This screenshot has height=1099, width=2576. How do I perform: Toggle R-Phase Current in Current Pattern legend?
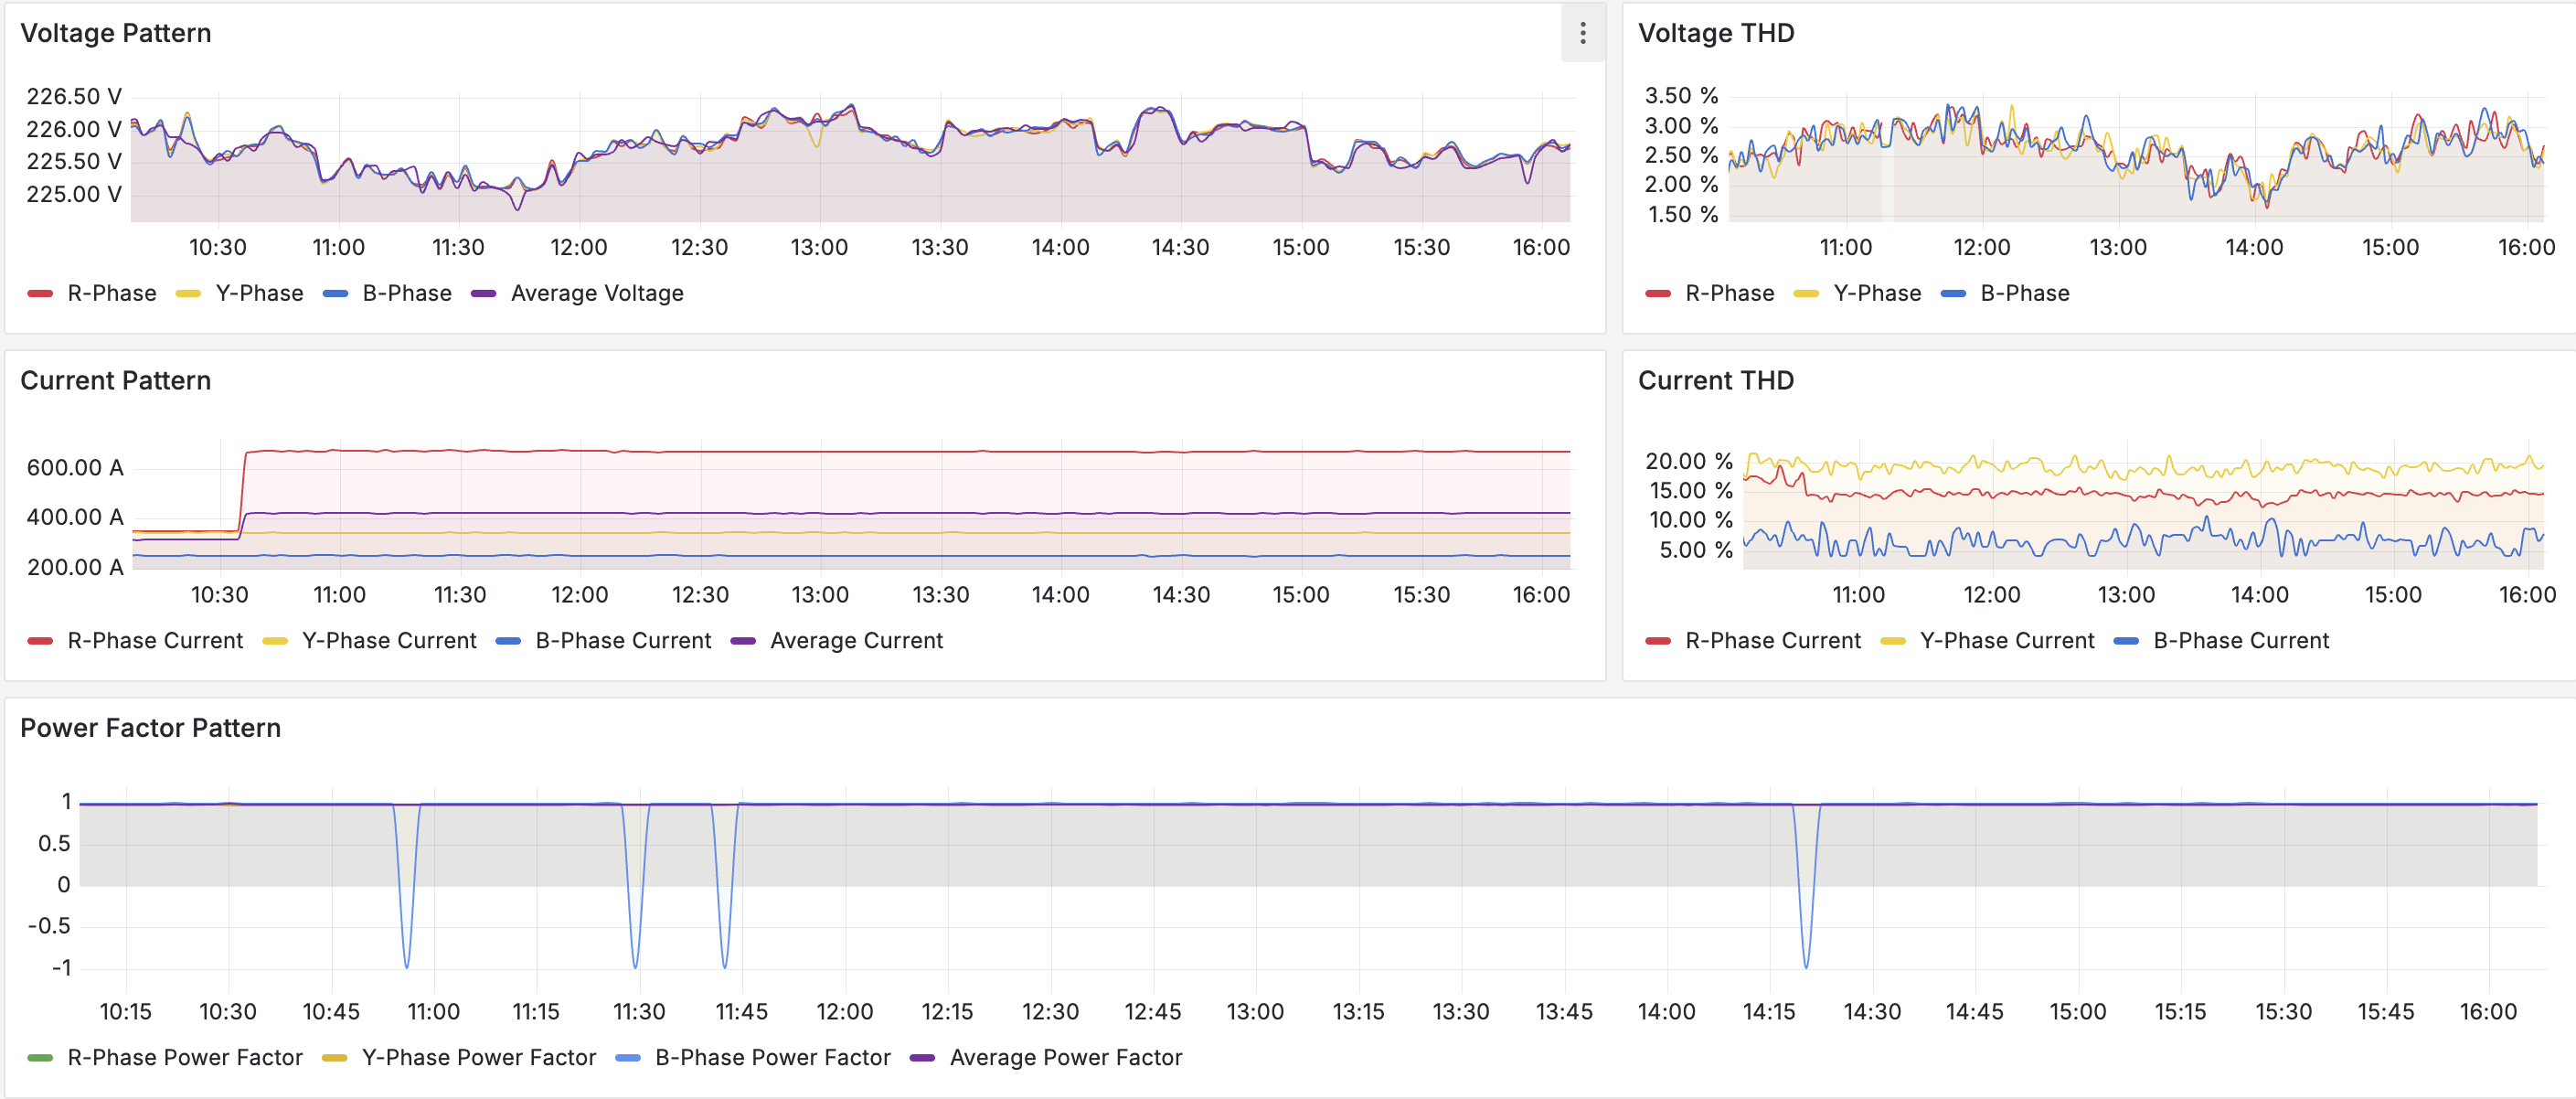pos(155,640)
